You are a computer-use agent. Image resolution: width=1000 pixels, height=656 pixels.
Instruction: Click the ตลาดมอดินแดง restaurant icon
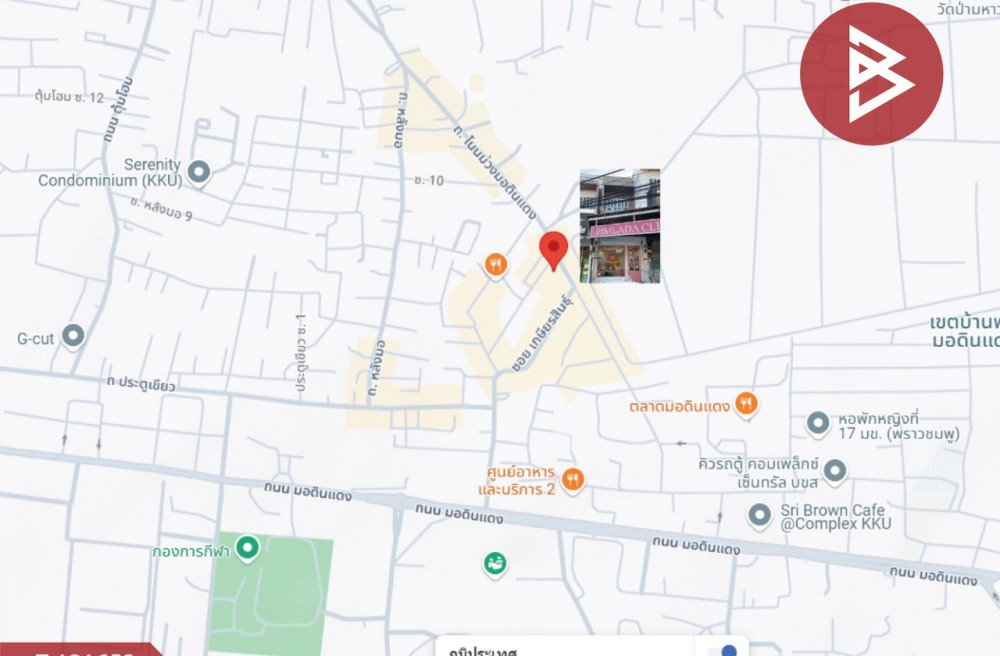[x=746, y=404]
